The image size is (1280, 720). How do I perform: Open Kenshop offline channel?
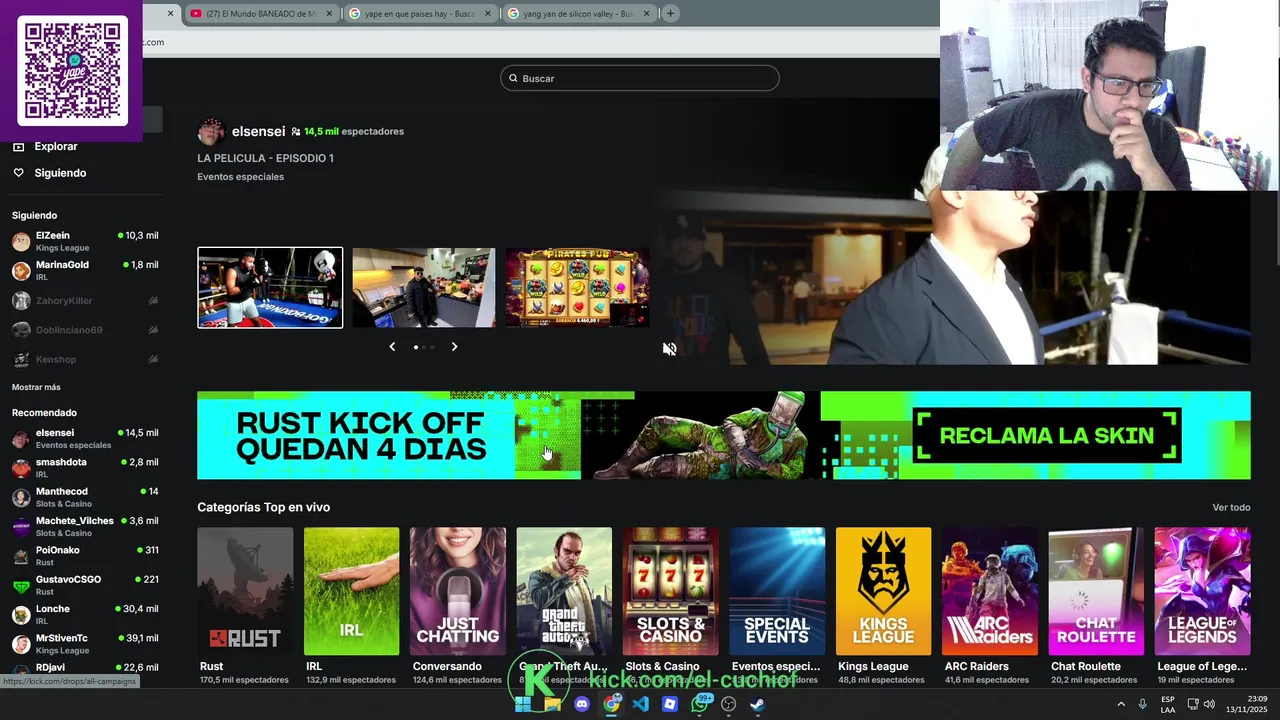click(85, 359)
